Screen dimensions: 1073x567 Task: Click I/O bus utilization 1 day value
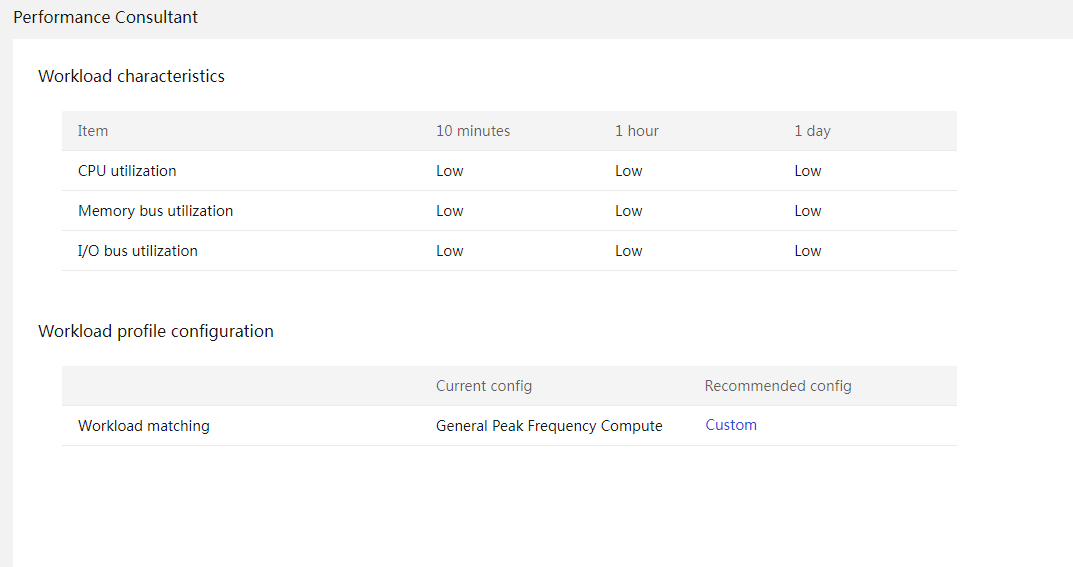[x=807, y=251]
